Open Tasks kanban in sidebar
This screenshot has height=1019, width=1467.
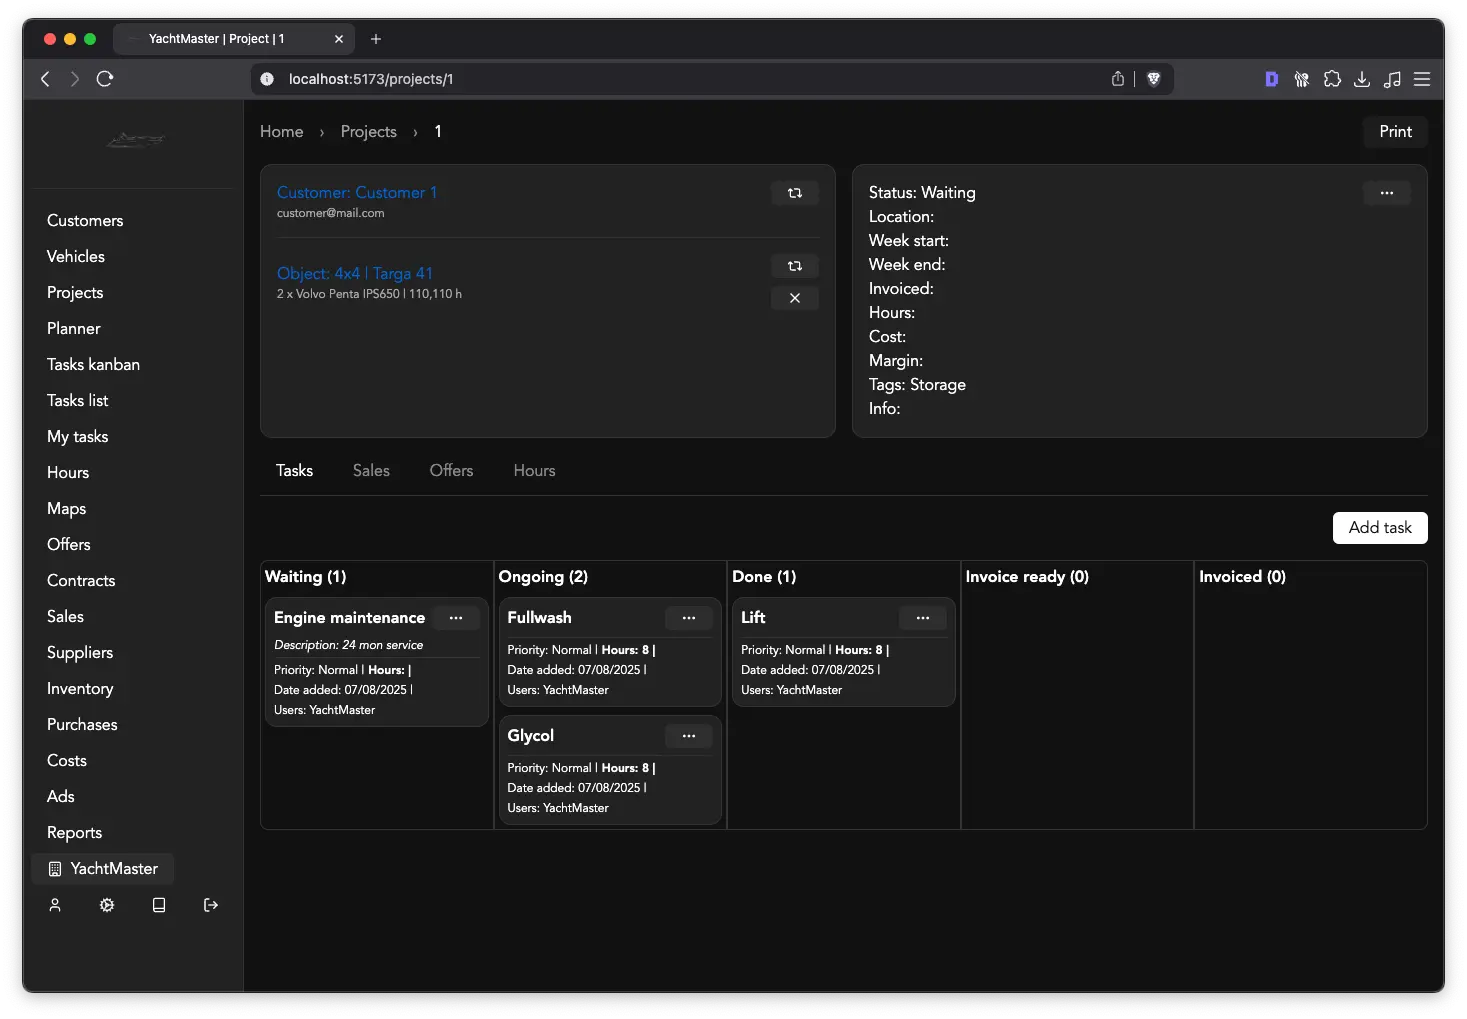pos(93,365)
